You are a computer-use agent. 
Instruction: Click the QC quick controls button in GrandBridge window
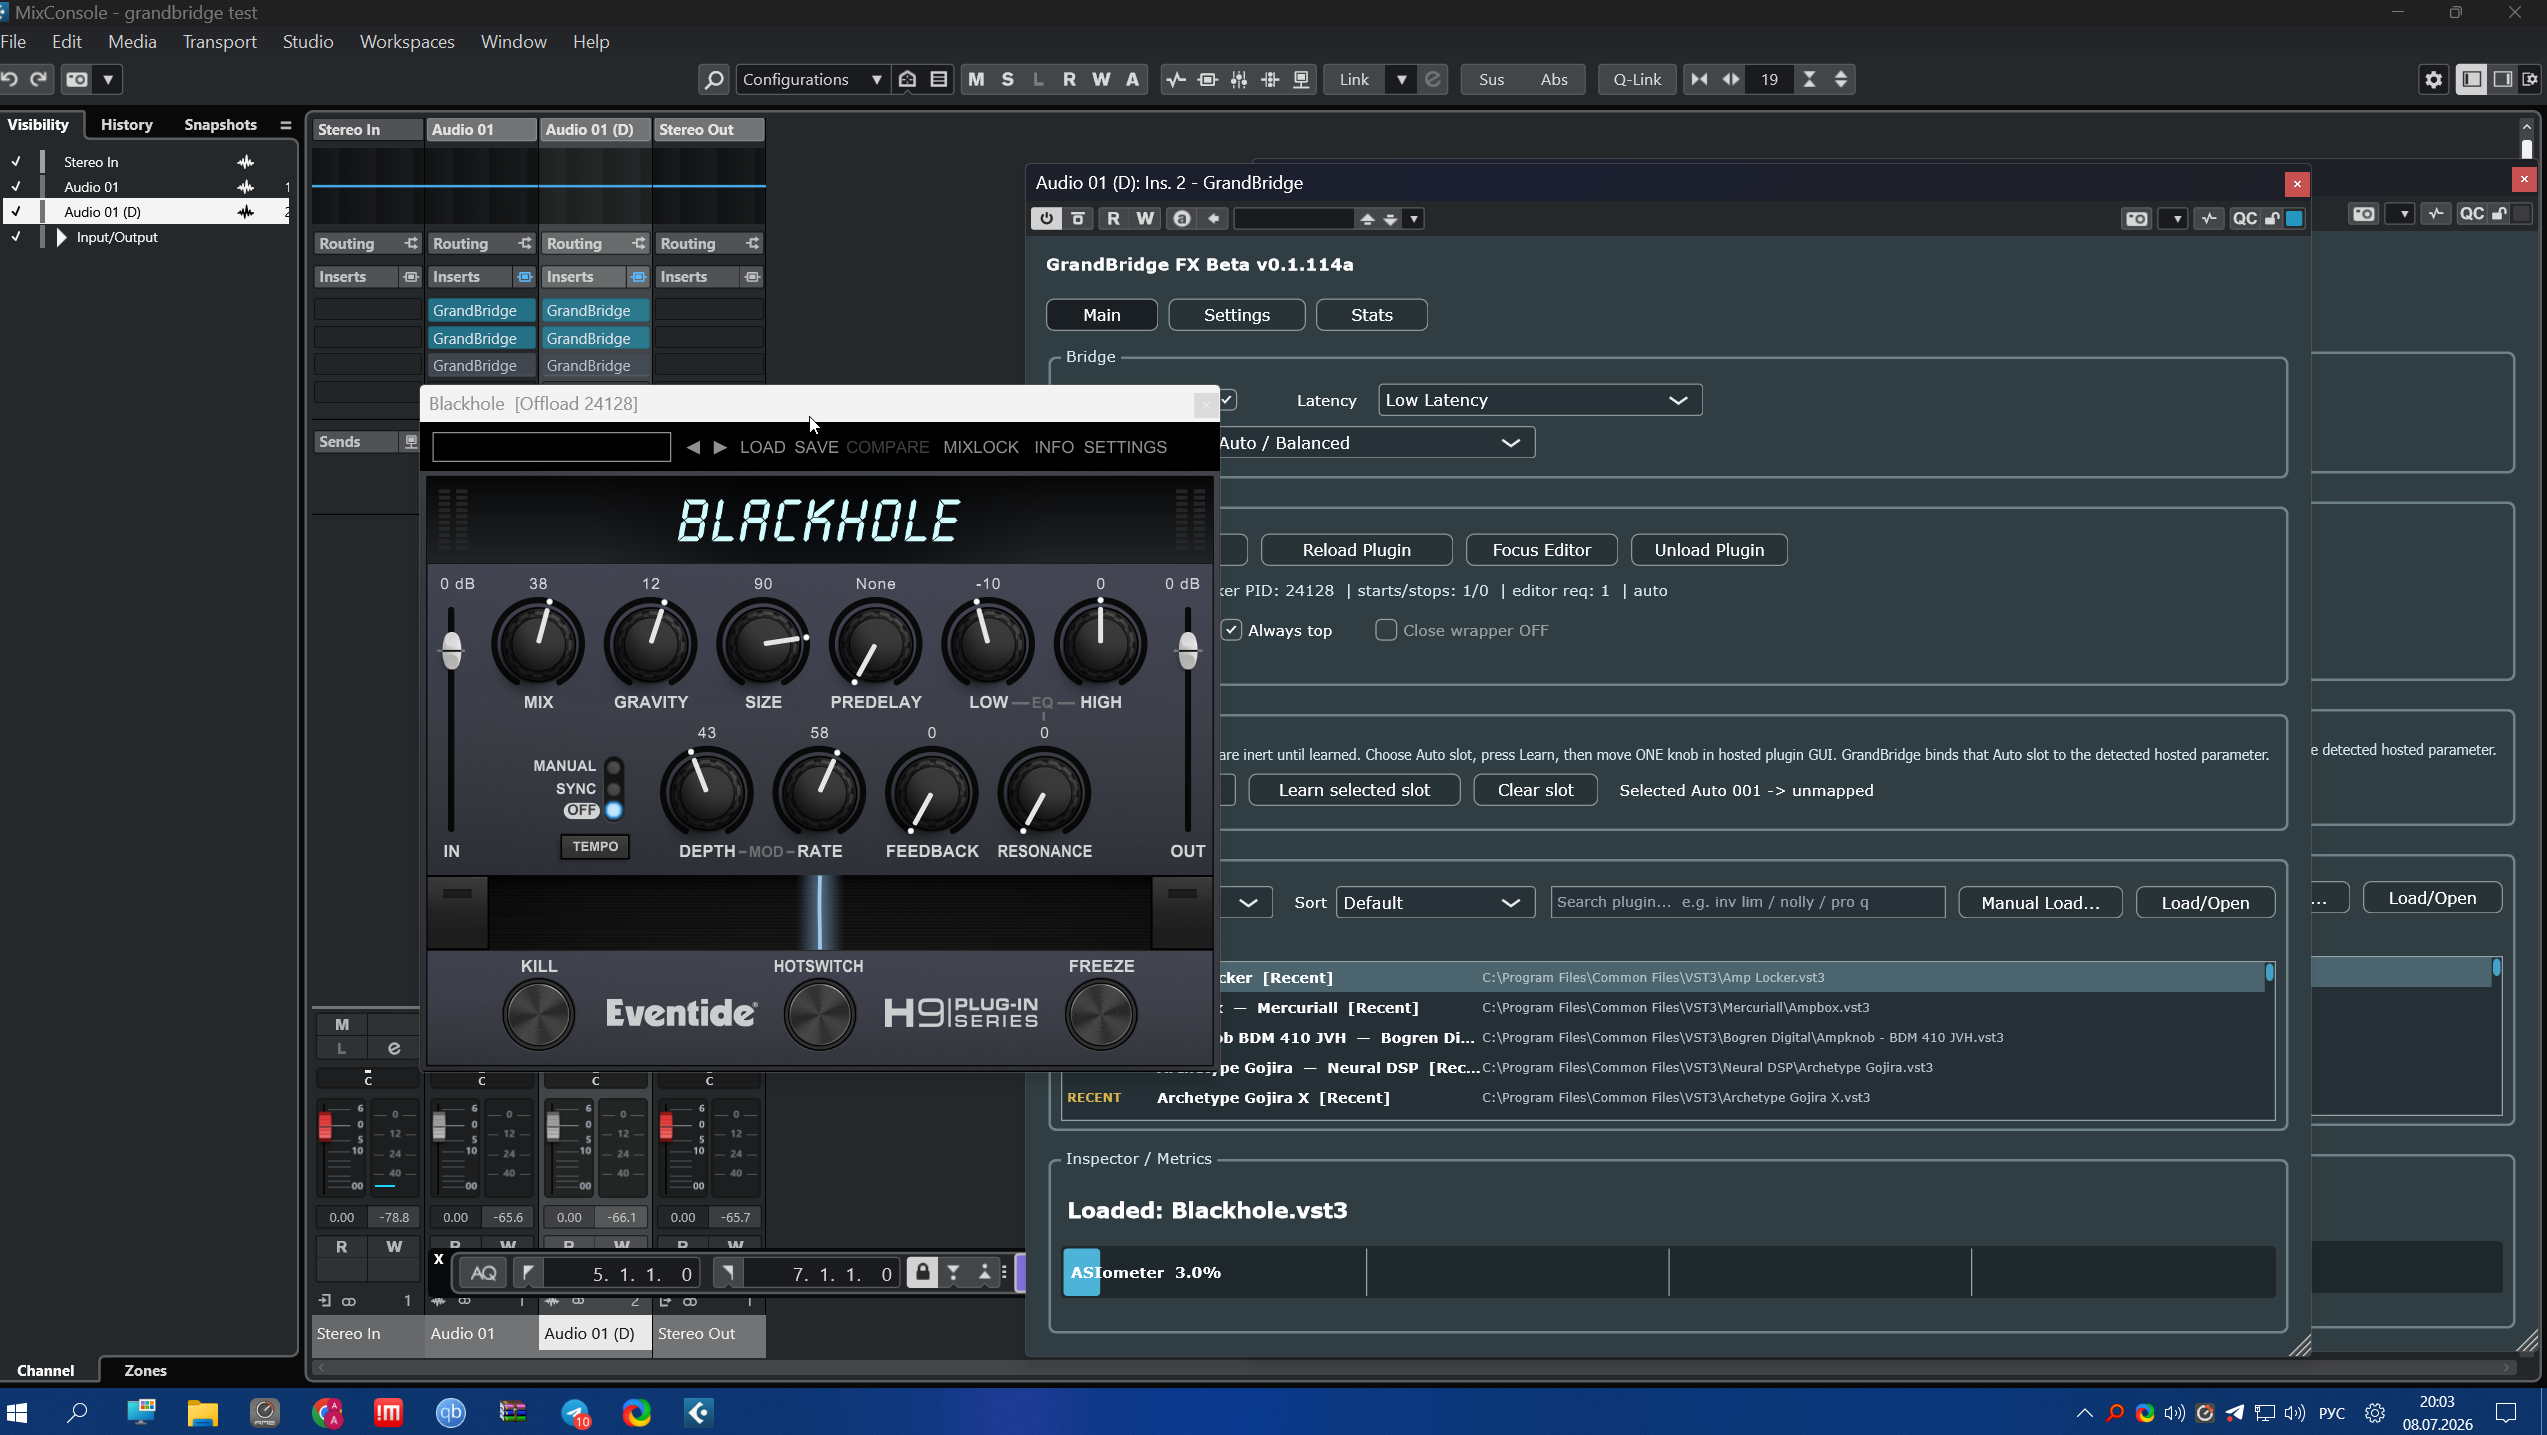click(2245, 218)
